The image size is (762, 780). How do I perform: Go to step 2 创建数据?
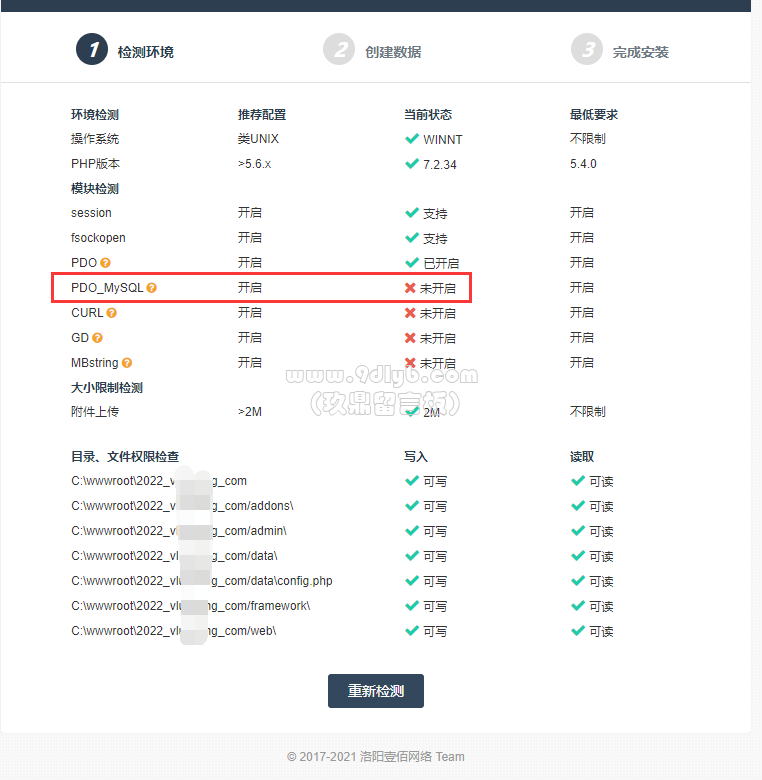click(x=372, y=50)
